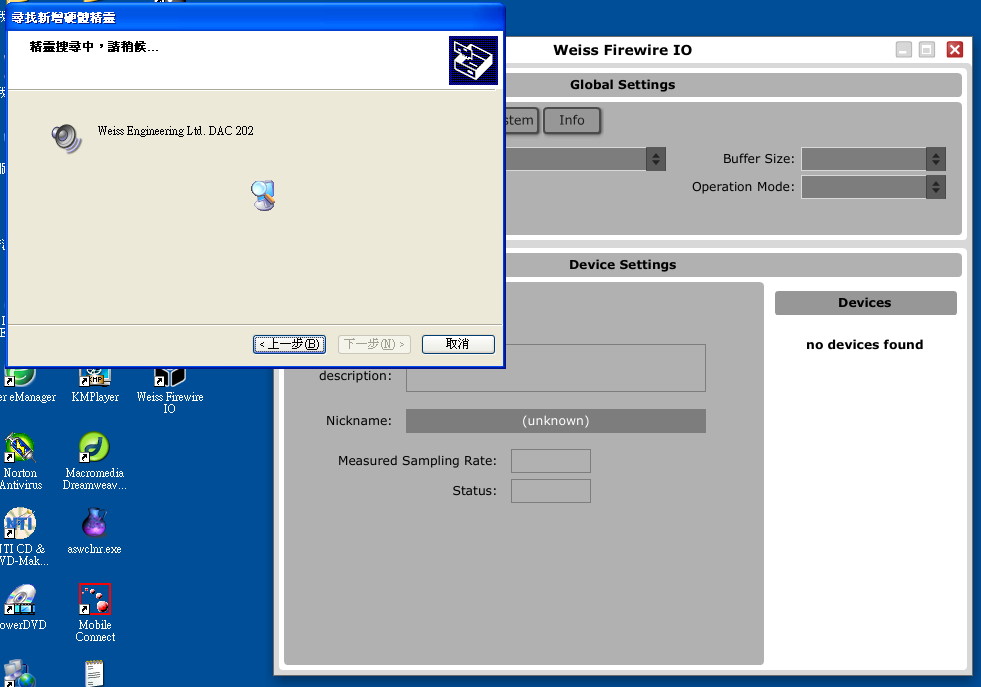Viewport: 981px width, 687px height.
Task: Click the "Operation Mode:" label
Action: [743, 187]
